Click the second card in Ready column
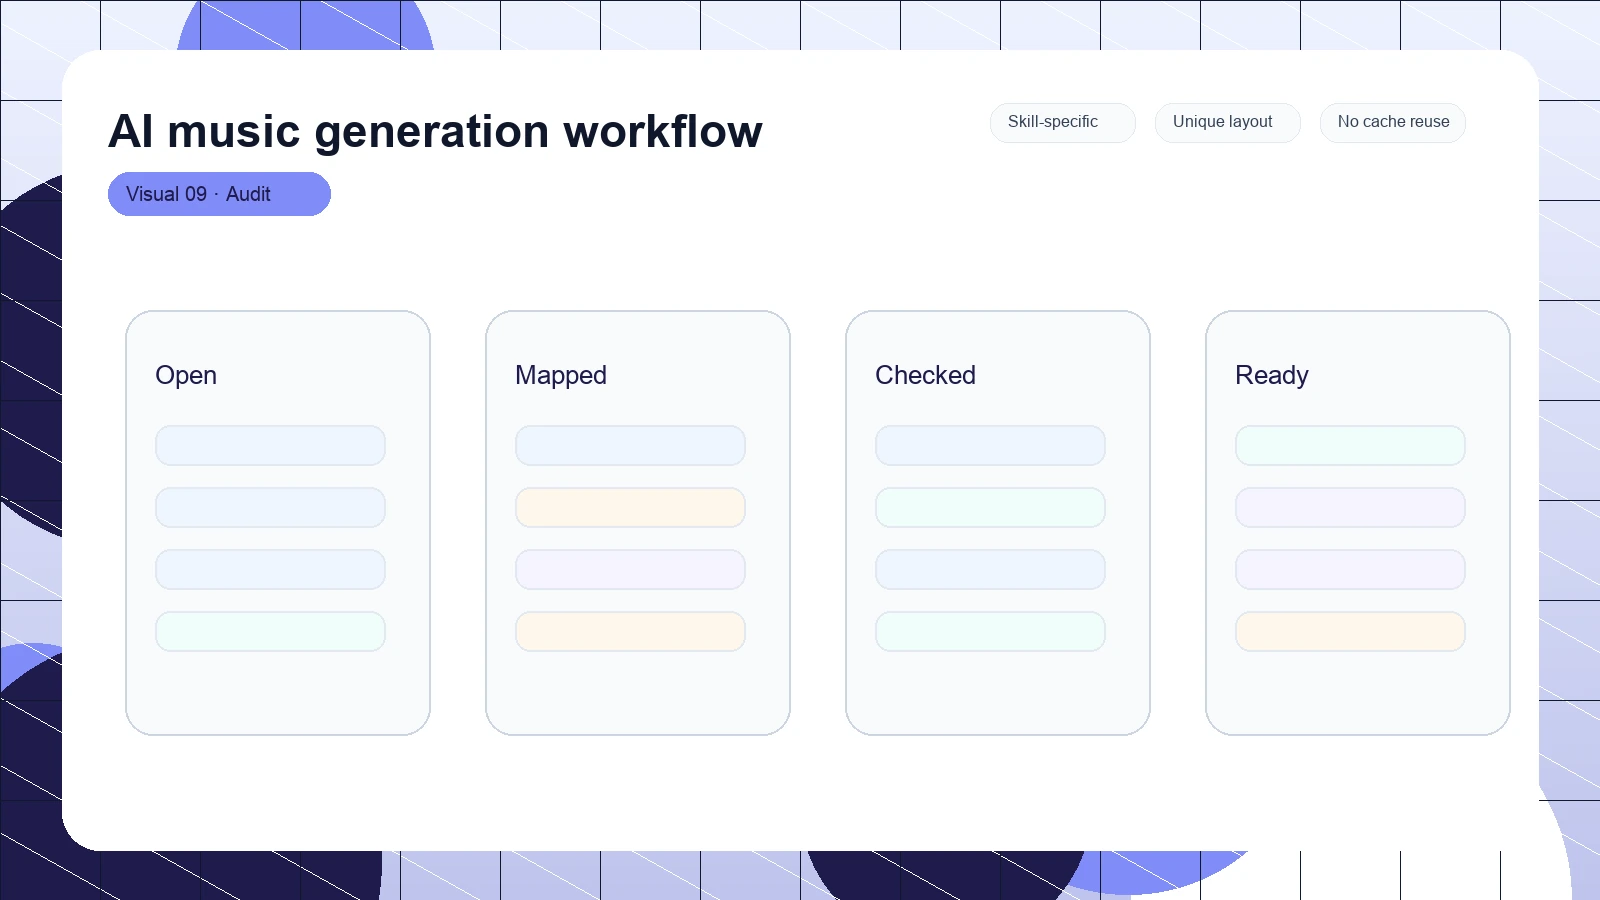This screenshot has width=1600, height=900. click(x=1350, y=508)
